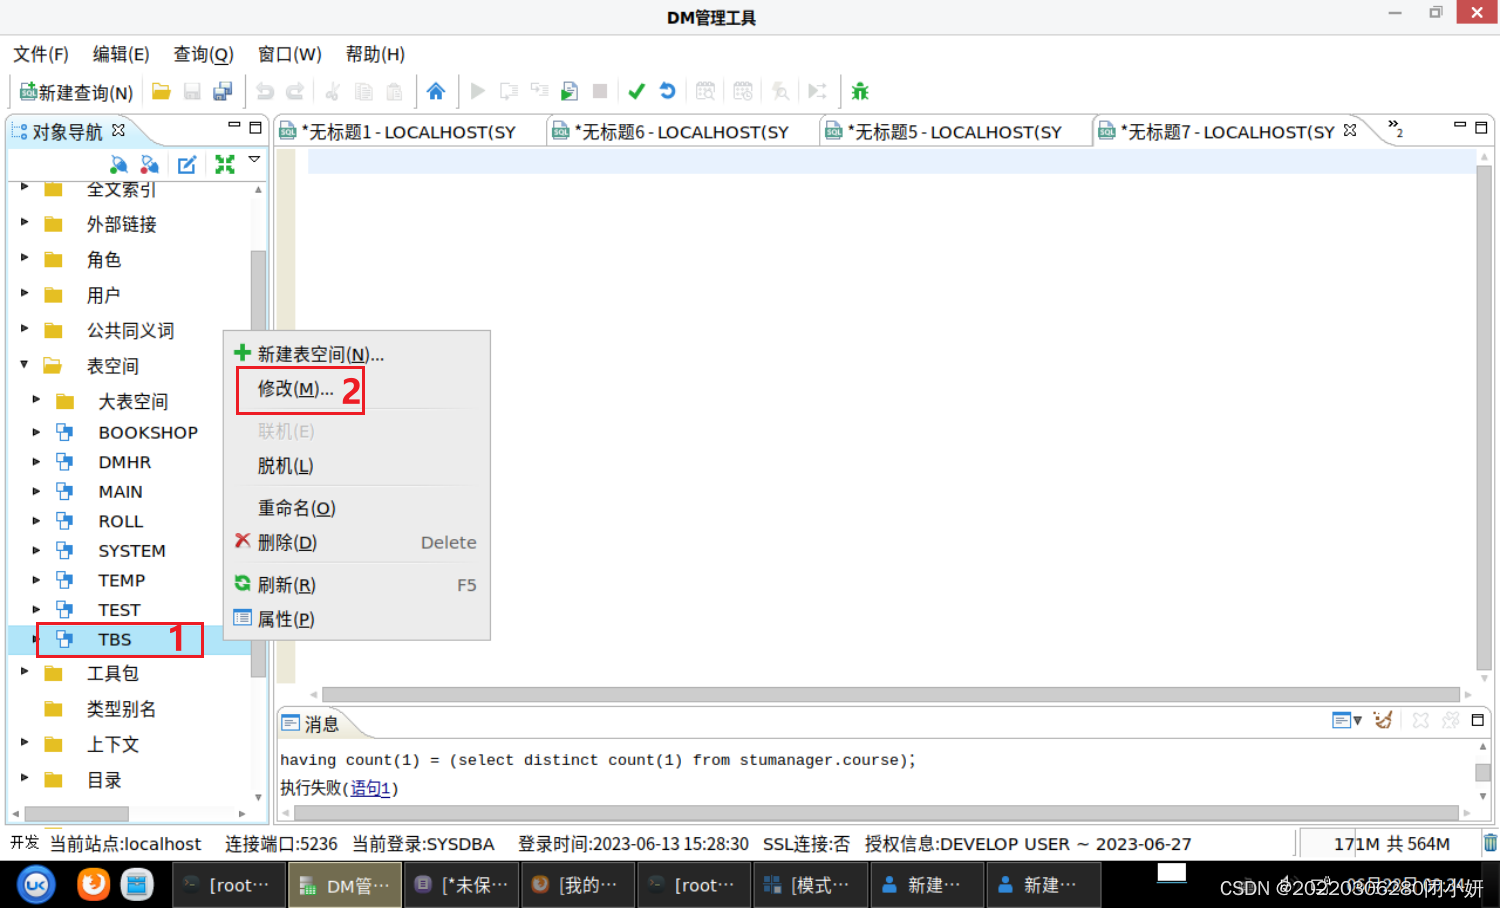This screenshot has height=908, width=1500.
Task: Close the *无标题7 editor tab
Action: click(x=1350, y=131)
